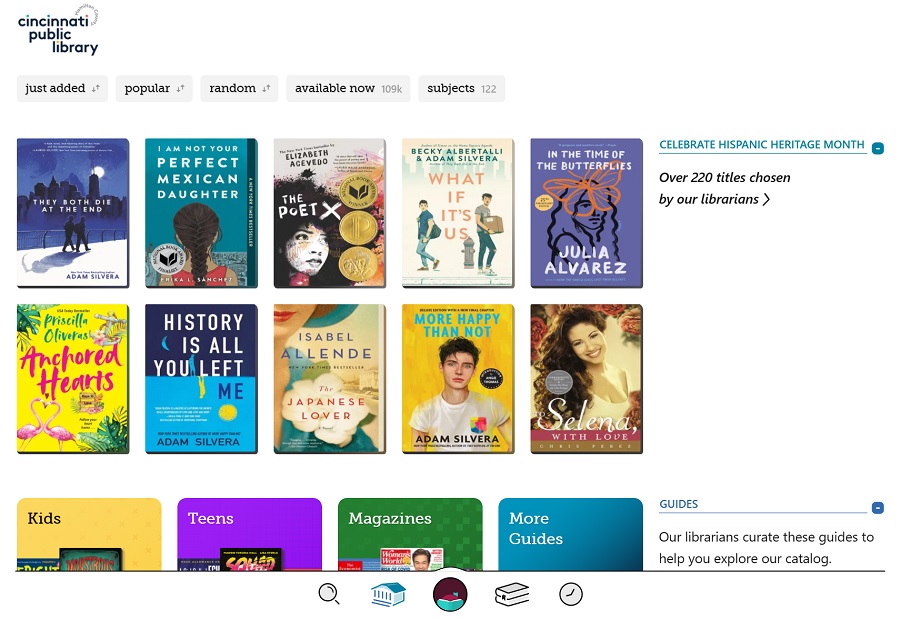This screenshot has height=620, width=900.
Task: Collapse the Celebrate Hispanic Heritage Month section
Action: (x=877, y=149)
